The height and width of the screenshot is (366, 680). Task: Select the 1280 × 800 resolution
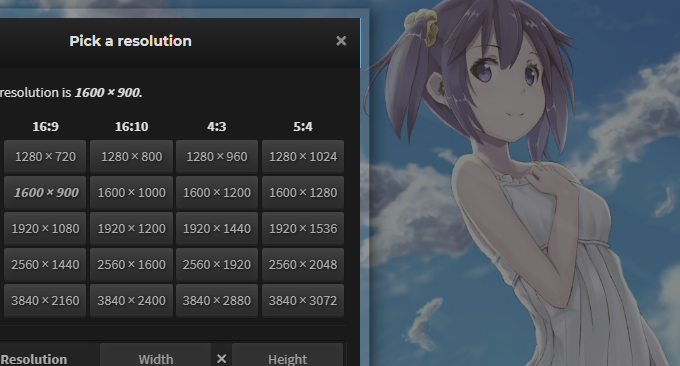[131, 157]
